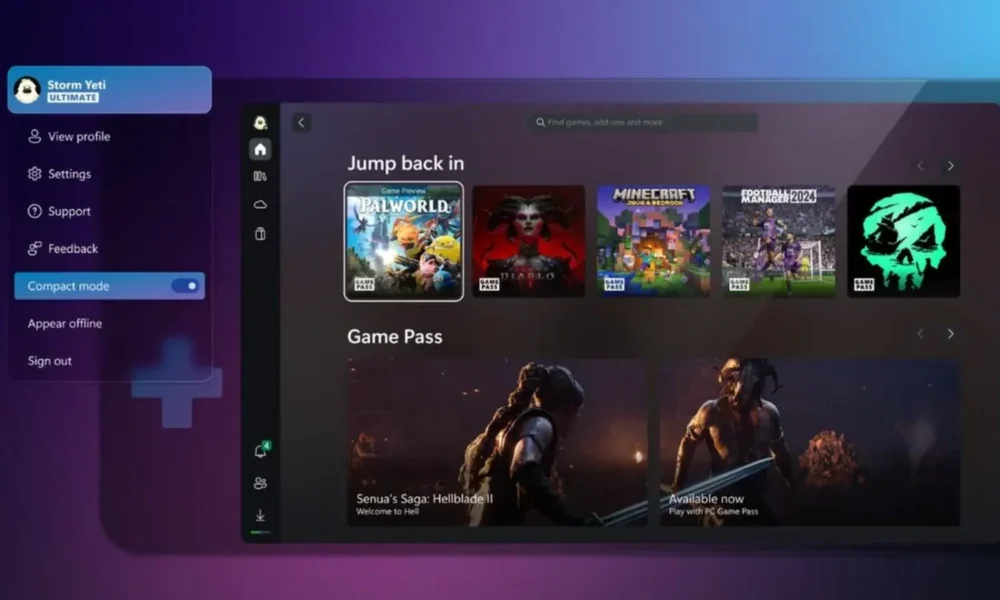Screen dimensions: 1000x600
Task: Click the Welcome to Hell subtitle
Action: [x=388, y=511]
